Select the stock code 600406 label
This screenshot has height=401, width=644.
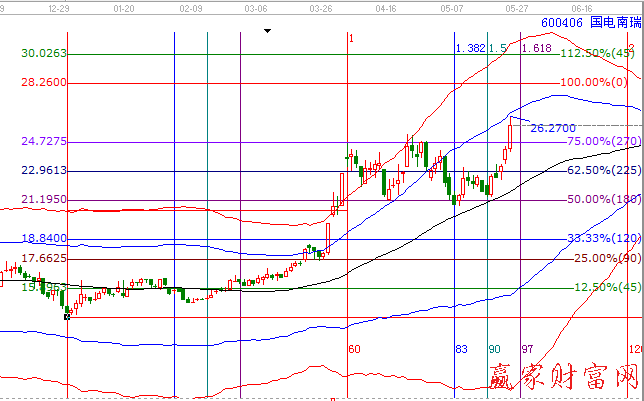pyautogui.click(x=559, y=21)
